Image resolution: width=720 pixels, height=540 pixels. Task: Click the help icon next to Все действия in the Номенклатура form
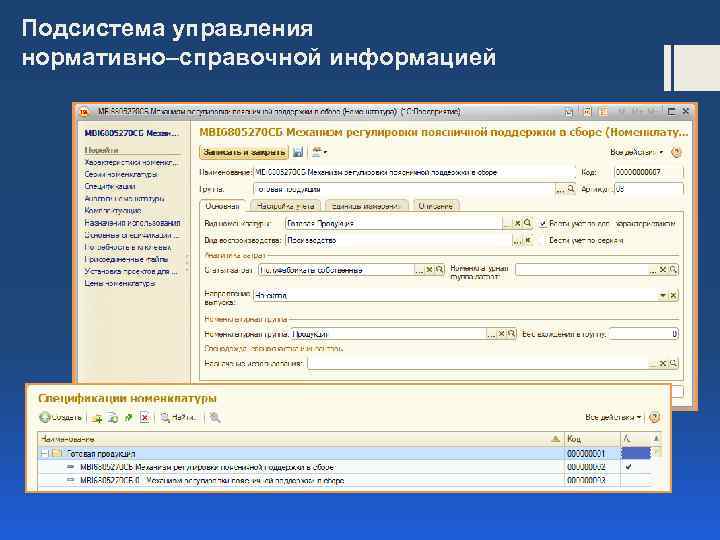click(676, 152)
